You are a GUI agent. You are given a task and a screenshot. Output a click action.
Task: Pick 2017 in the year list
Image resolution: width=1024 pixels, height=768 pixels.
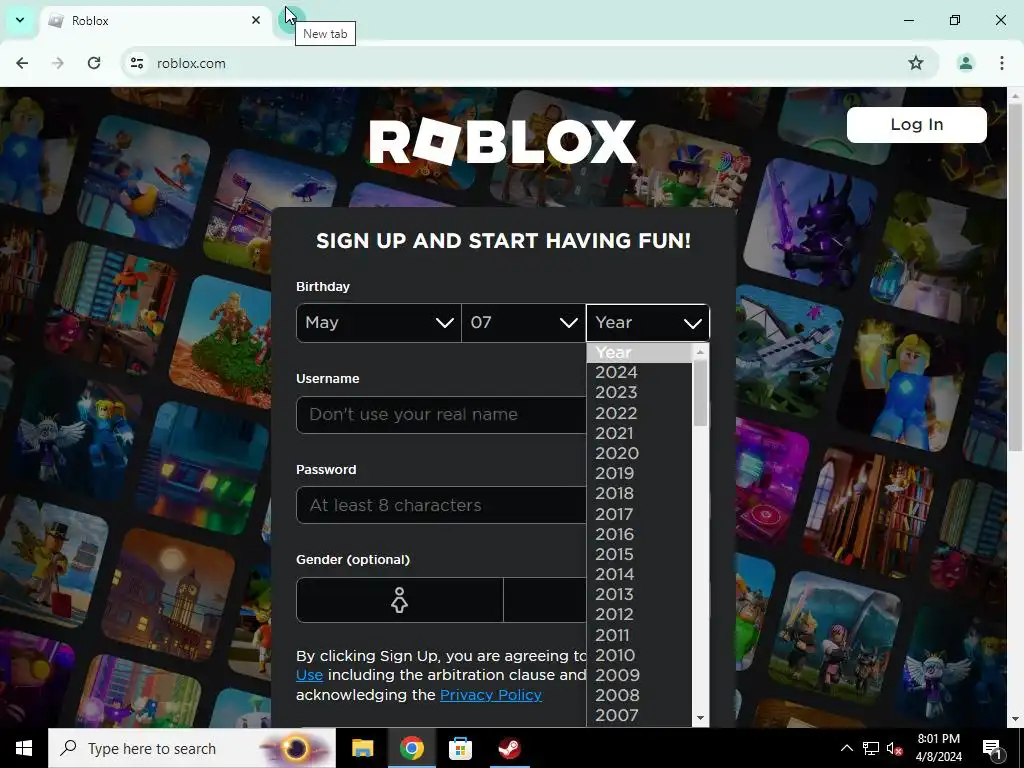(639, 515)
